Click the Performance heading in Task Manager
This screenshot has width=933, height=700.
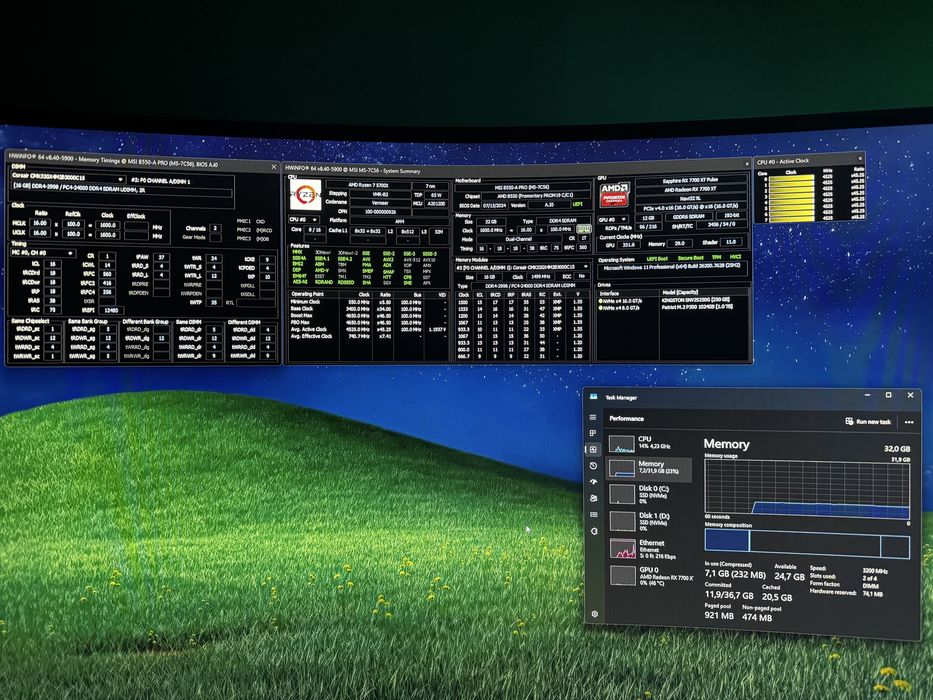(626, 418)
